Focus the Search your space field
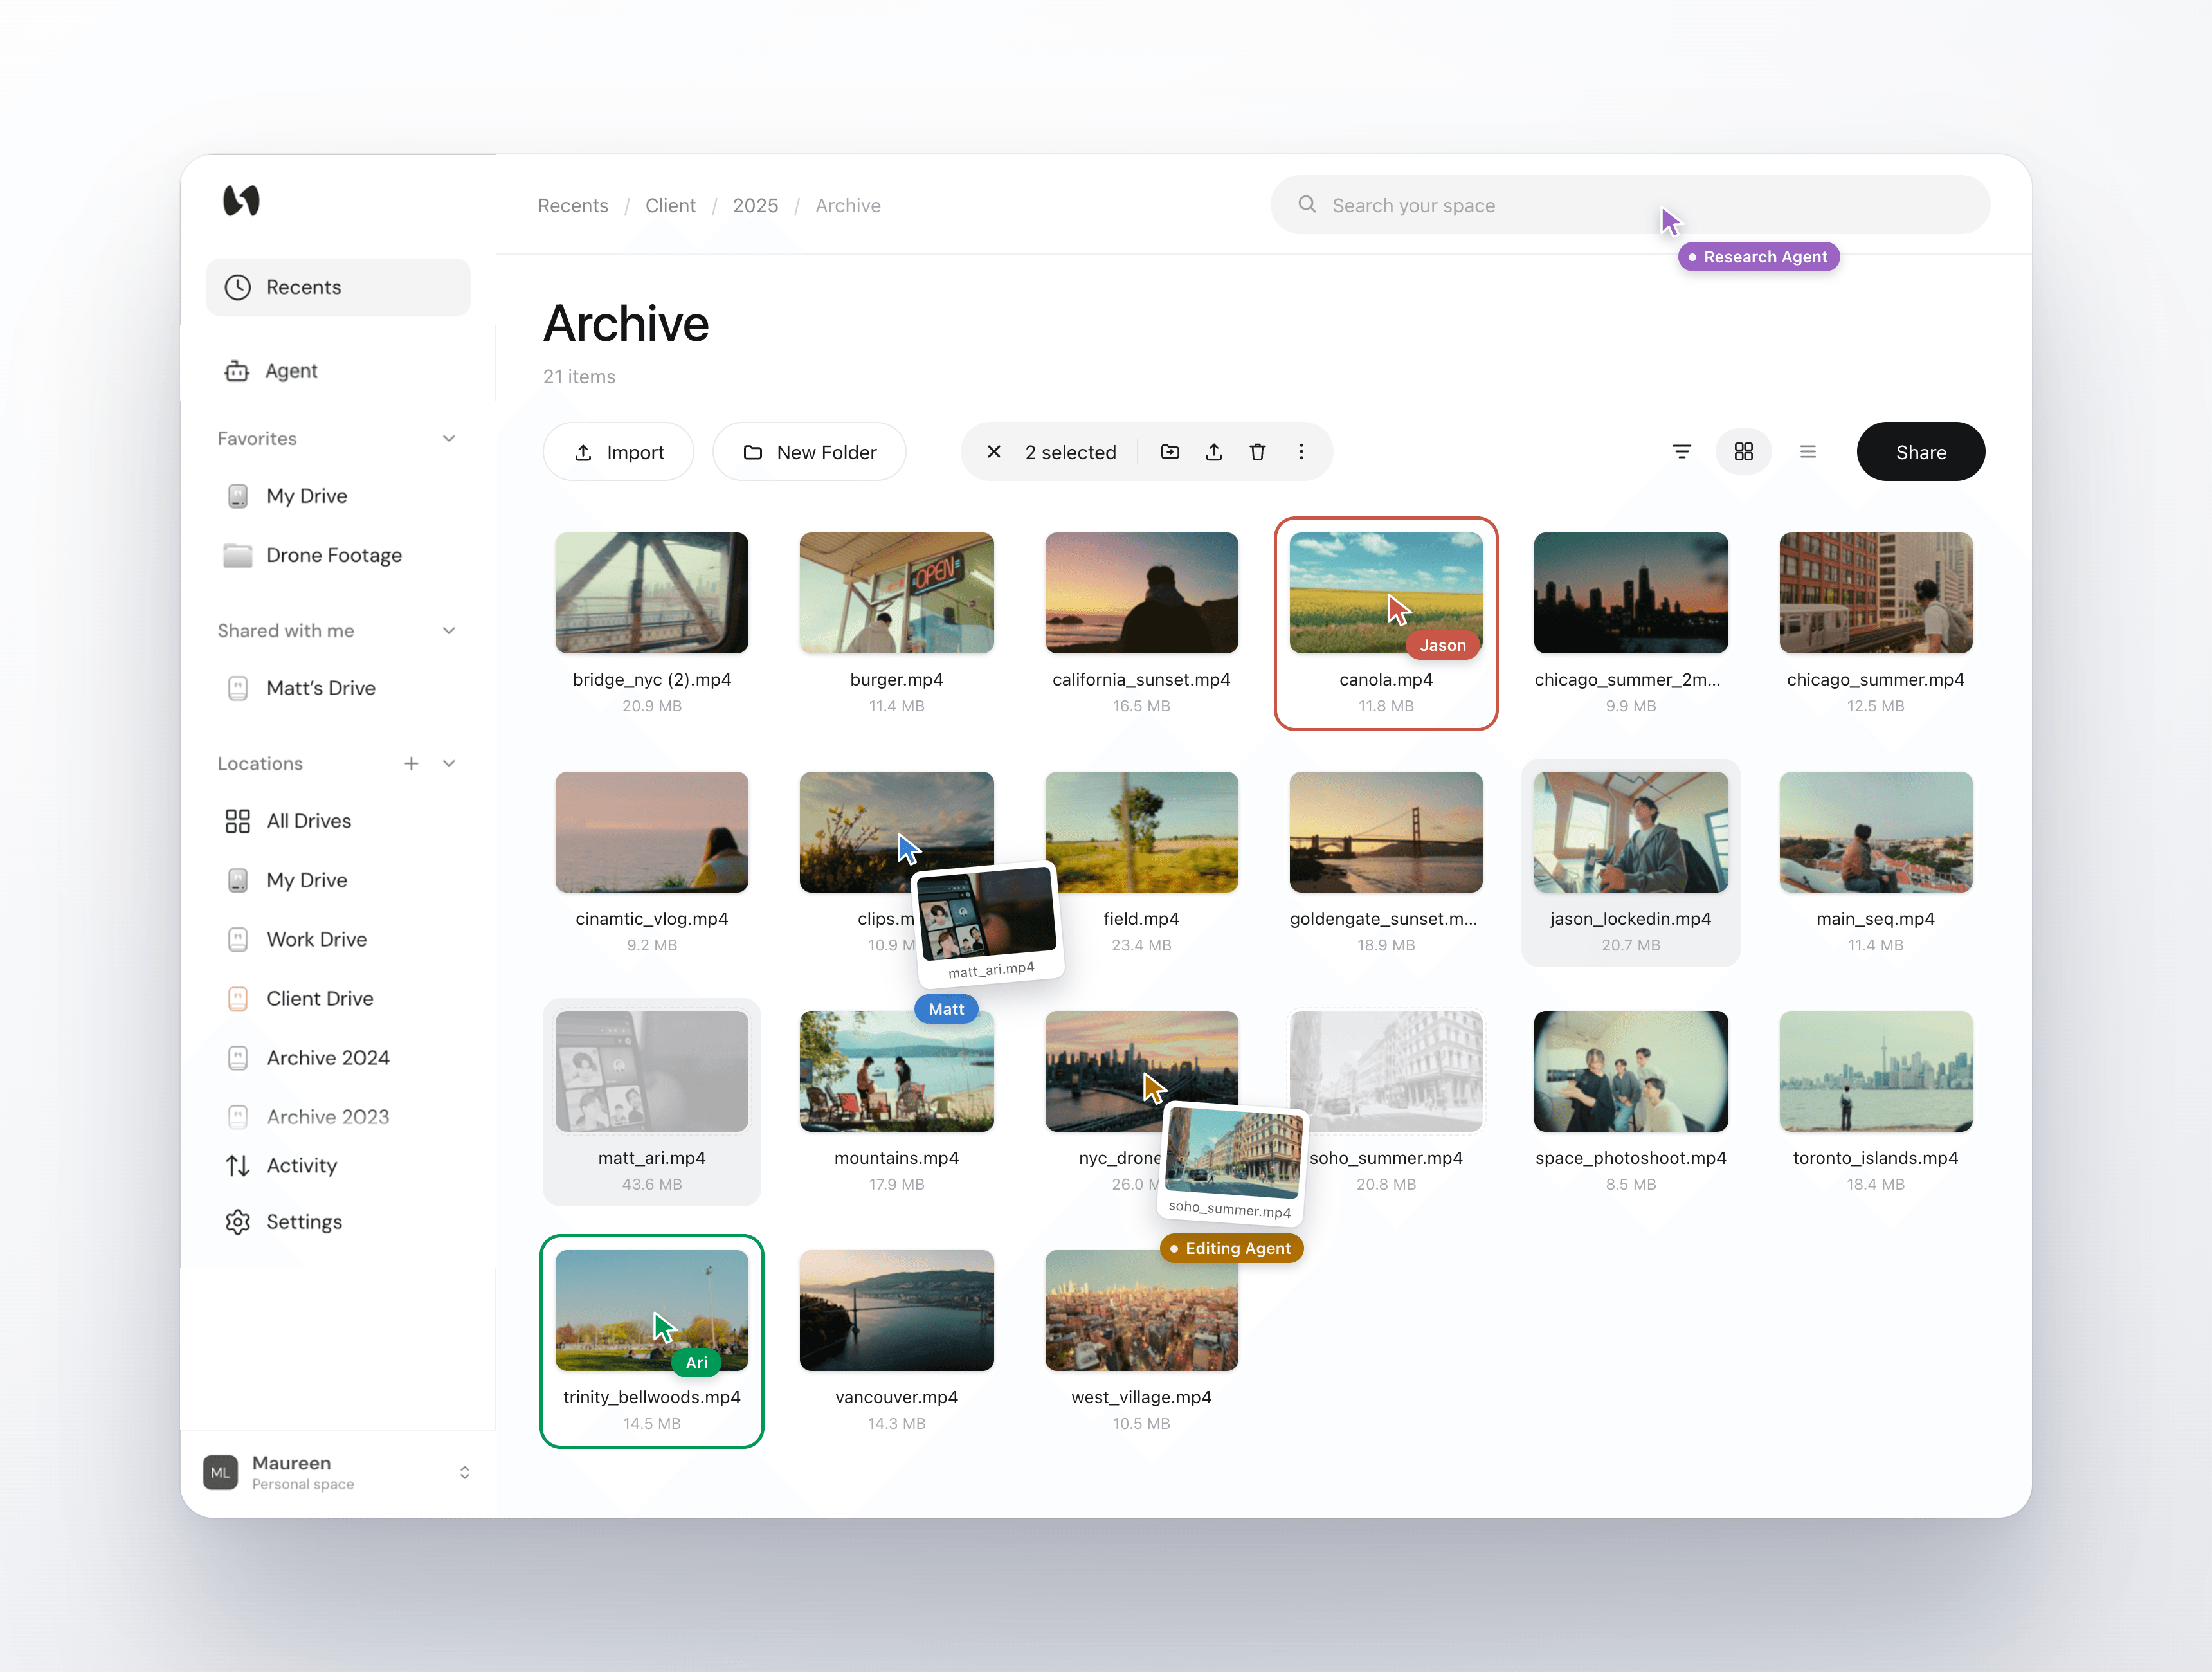 1629,205
